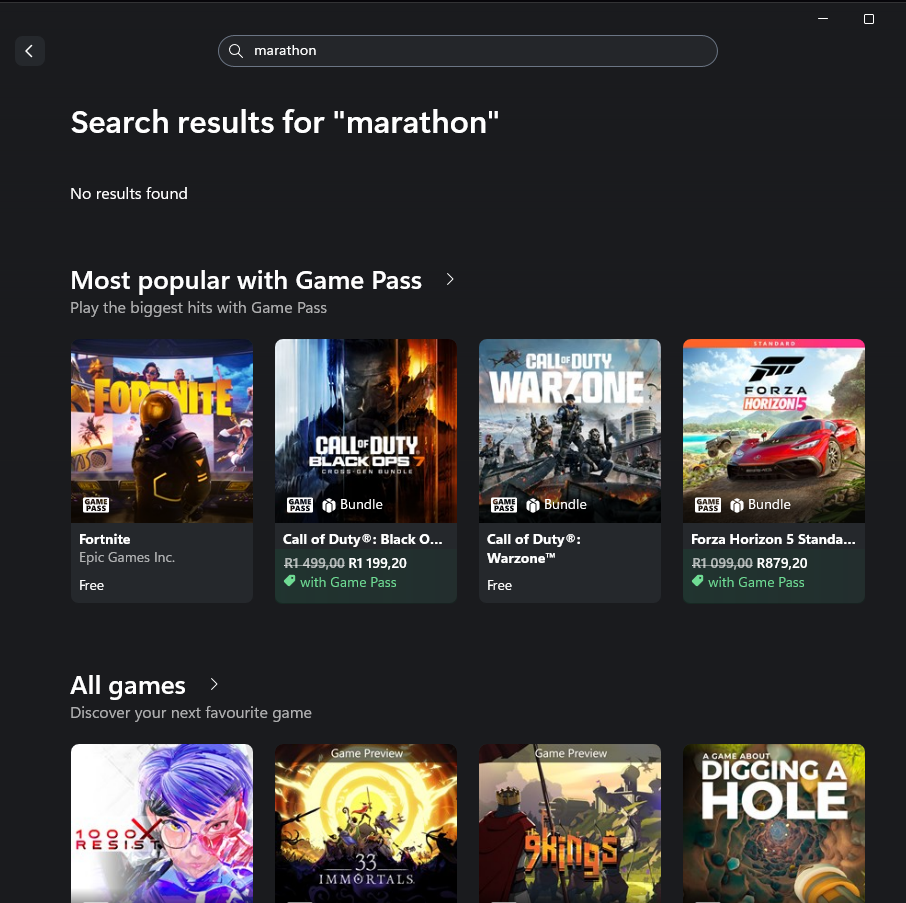Open the All games section heading

point(128,686)
